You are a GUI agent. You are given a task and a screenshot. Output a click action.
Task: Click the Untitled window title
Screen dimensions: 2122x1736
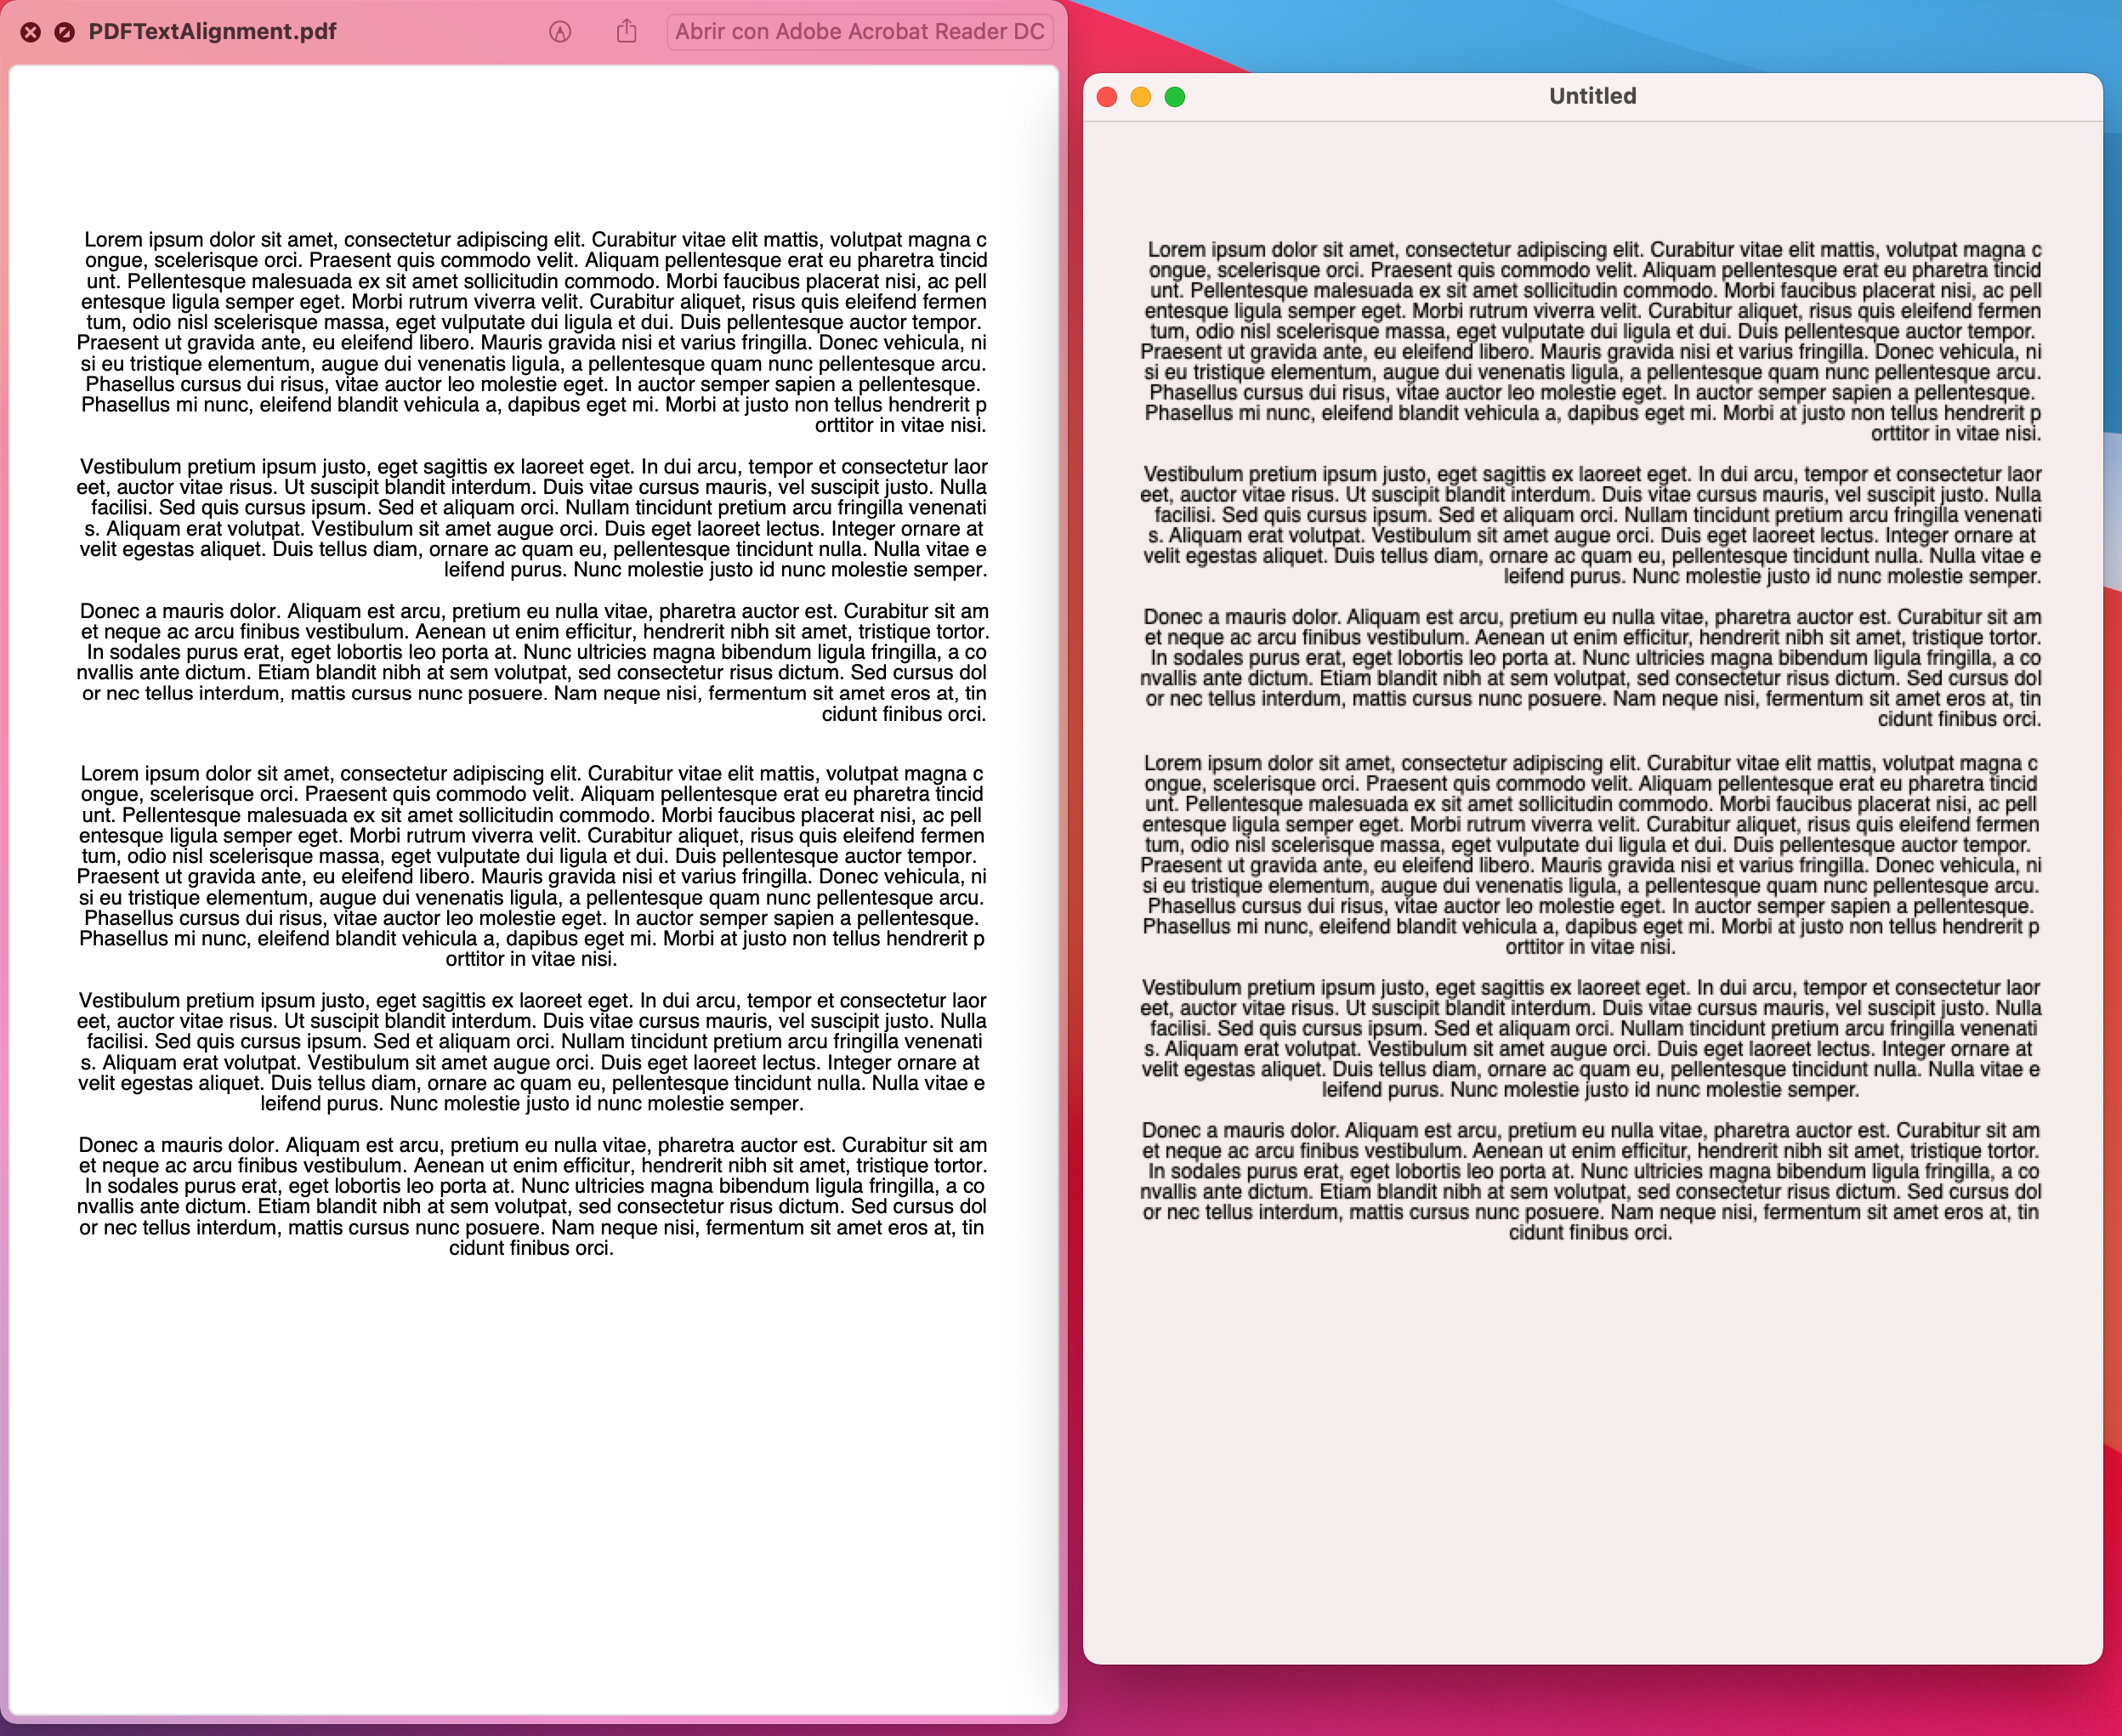pyautogui.click(x=1592, y=96)
